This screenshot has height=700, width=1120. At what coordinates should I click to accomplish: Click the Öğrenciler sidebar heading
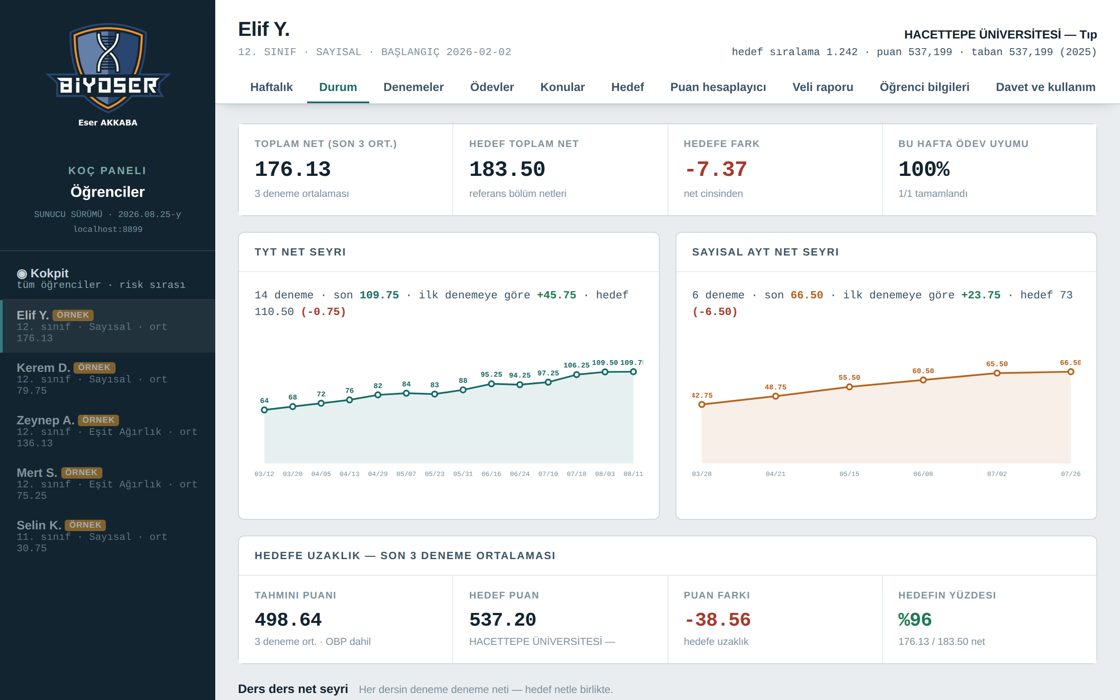[x=107, y=192]
